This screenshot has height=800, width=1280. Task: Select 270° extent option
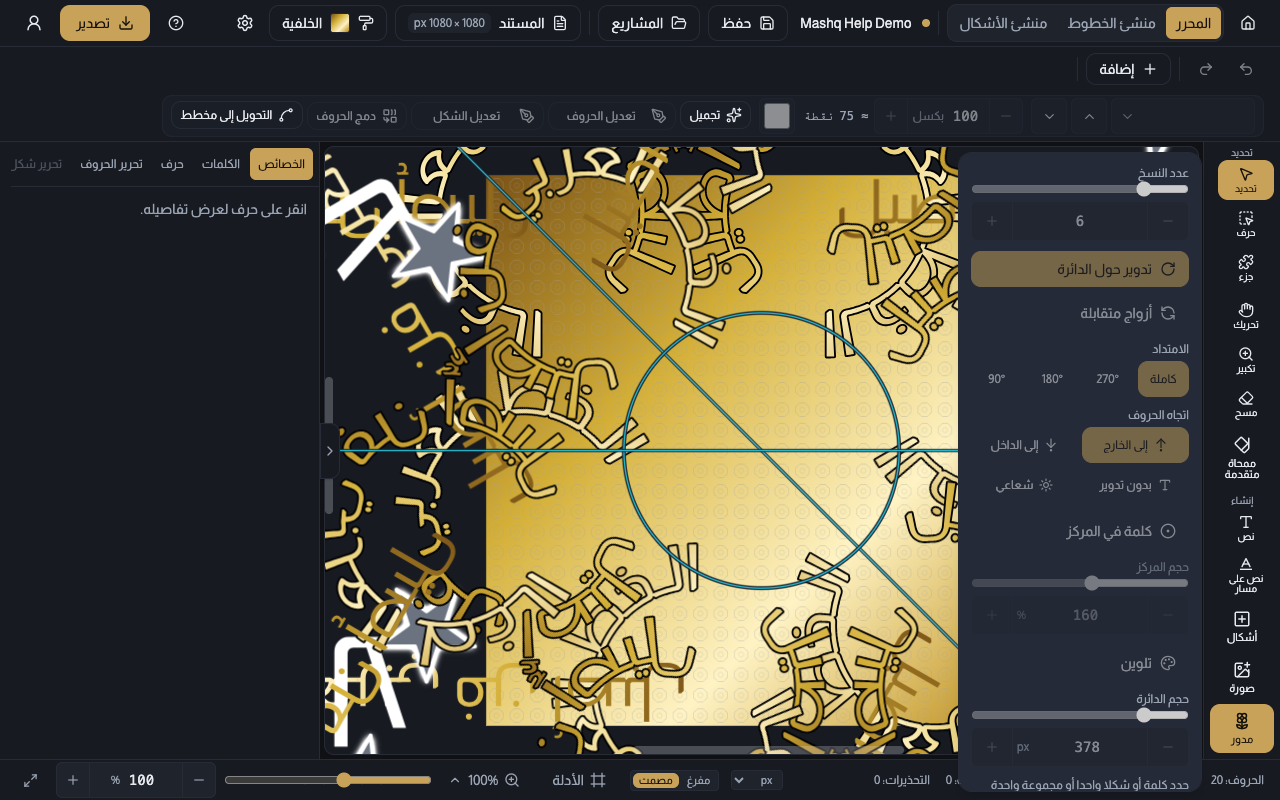pos(1108,379)
